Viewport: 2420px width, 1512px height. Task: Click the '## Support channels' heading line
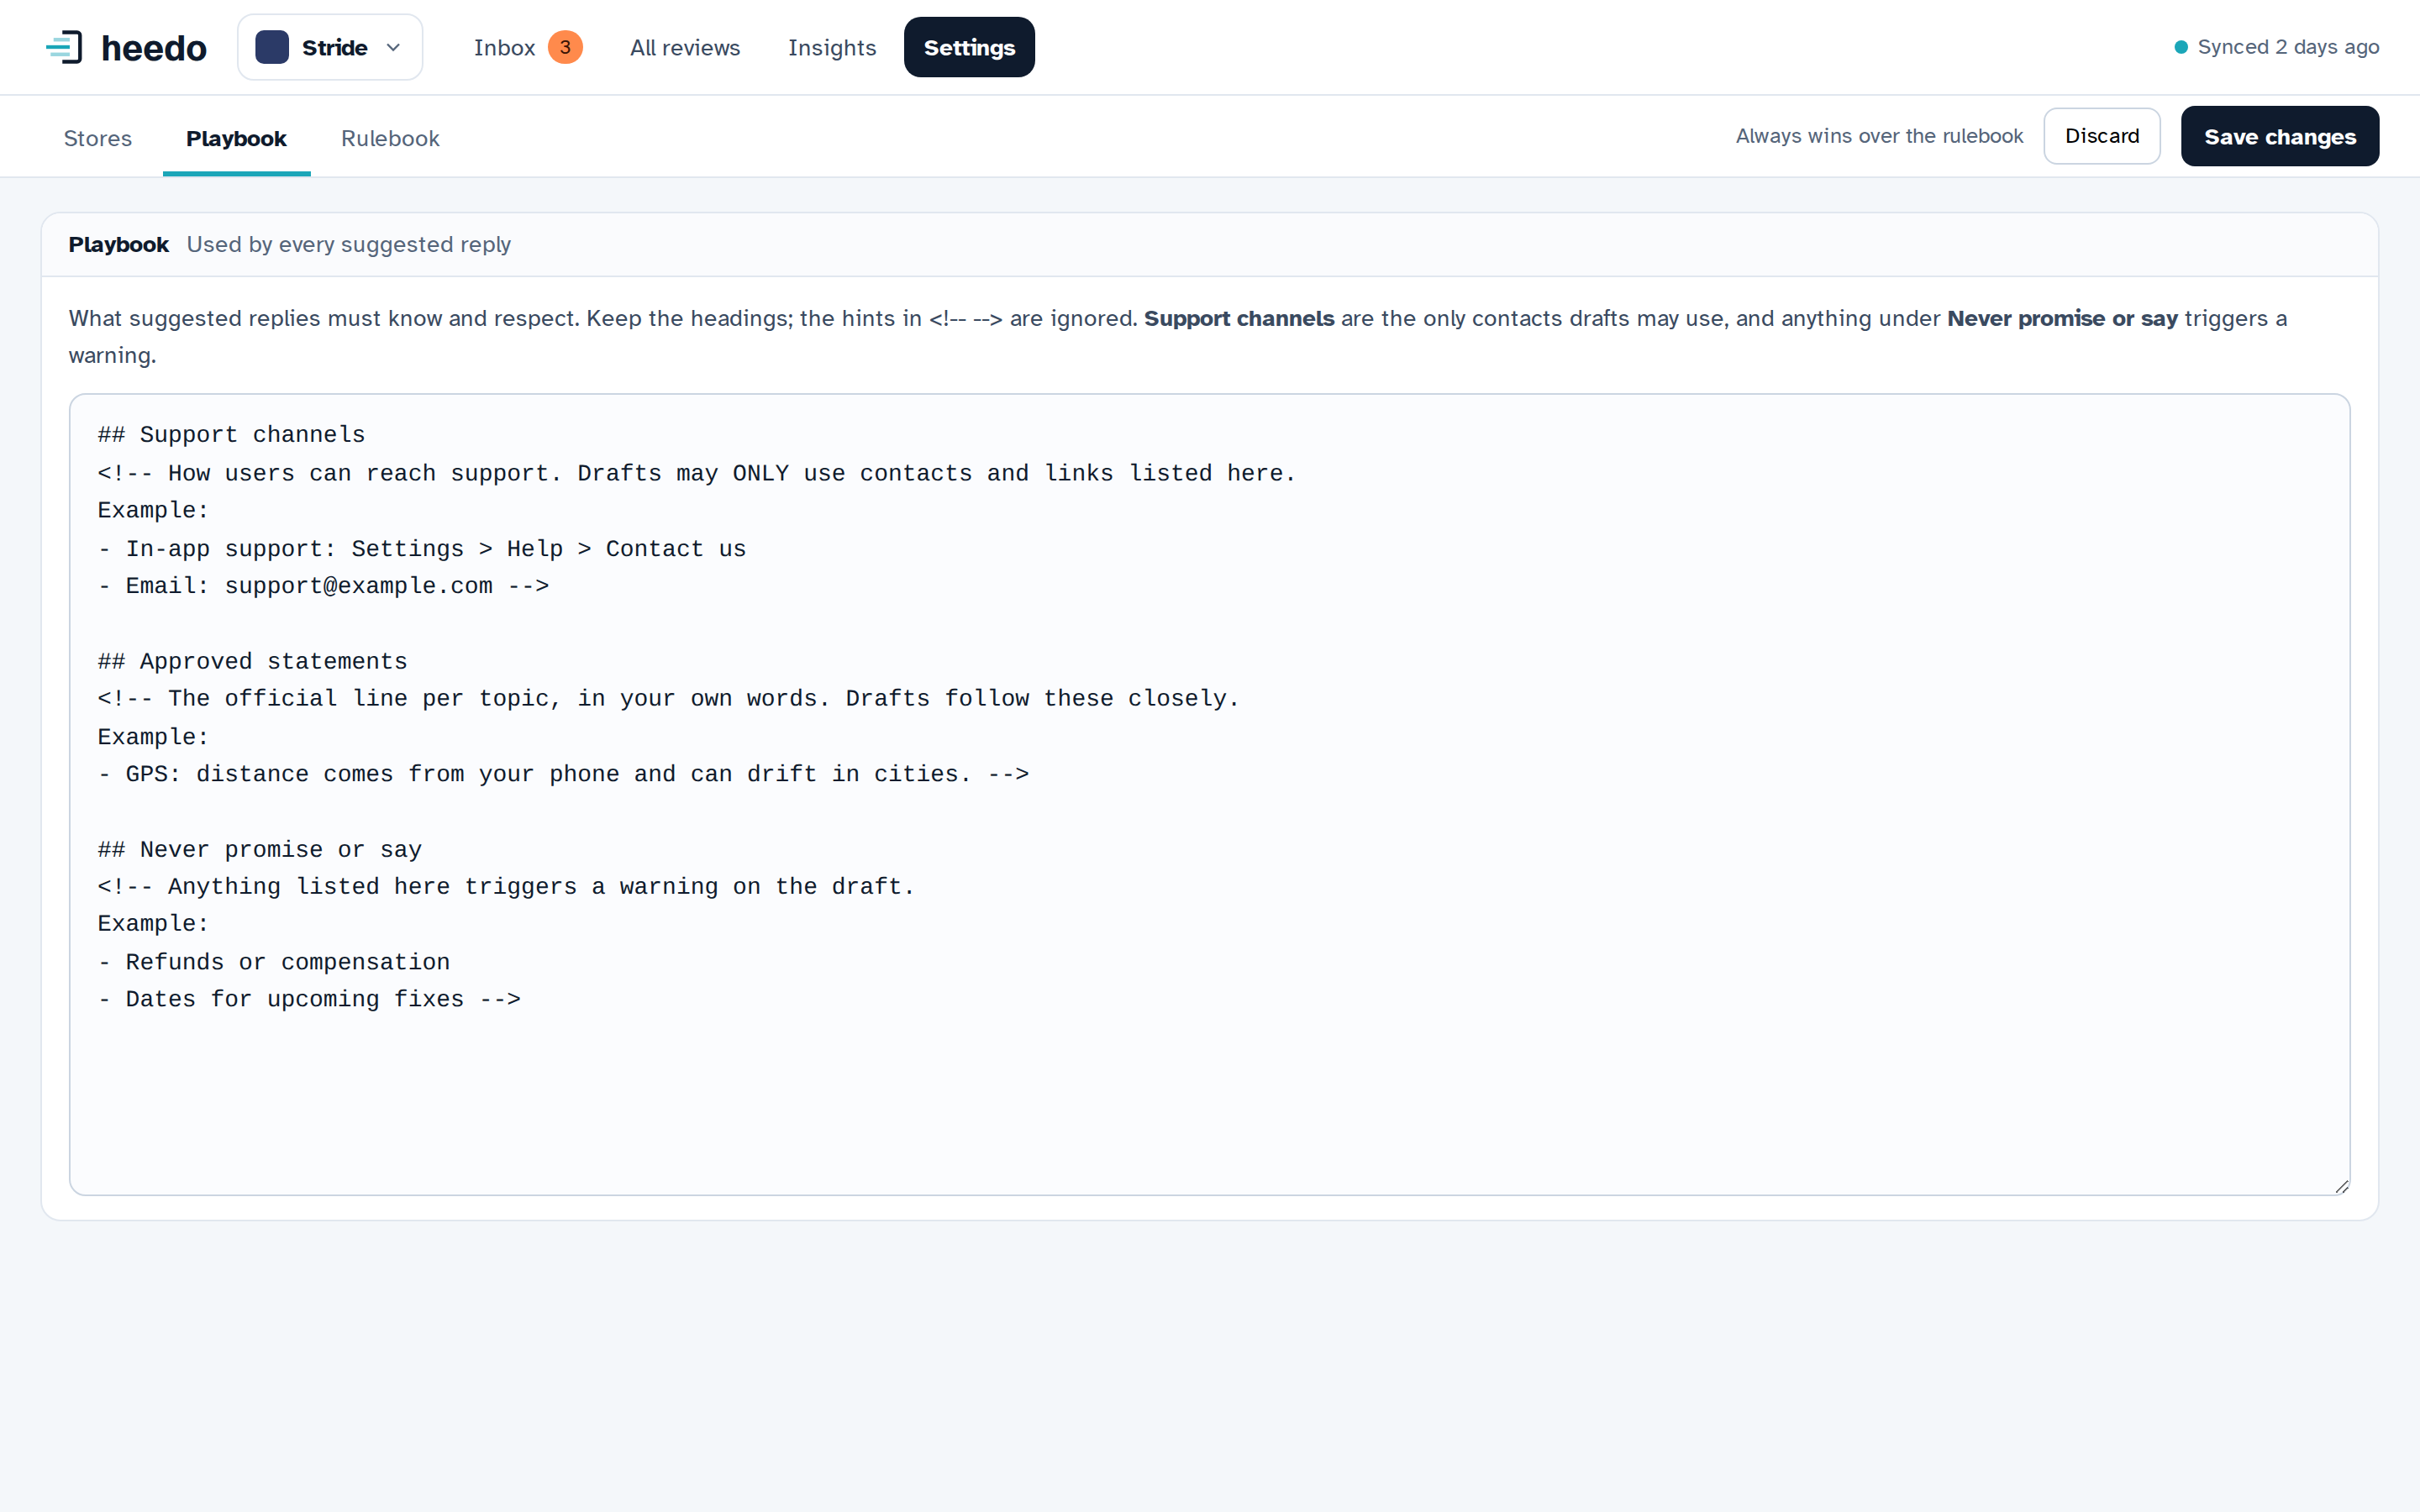(x=231, y=435)
